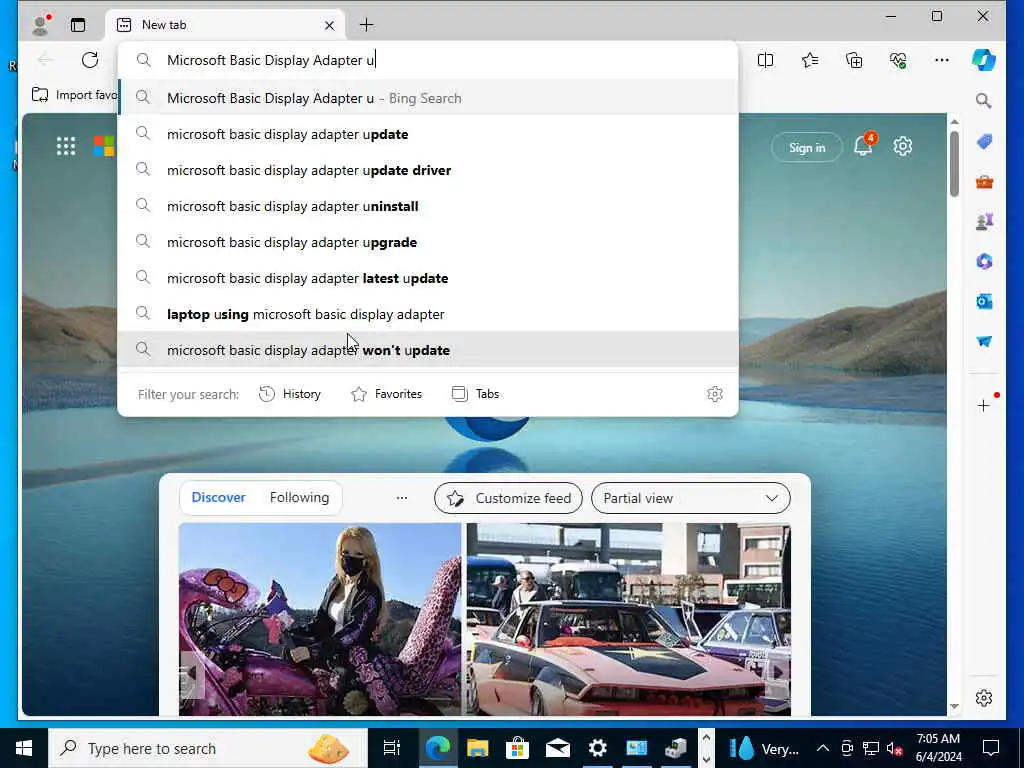Choose the suggestion ending in 'update driver'

pos(428,170)
